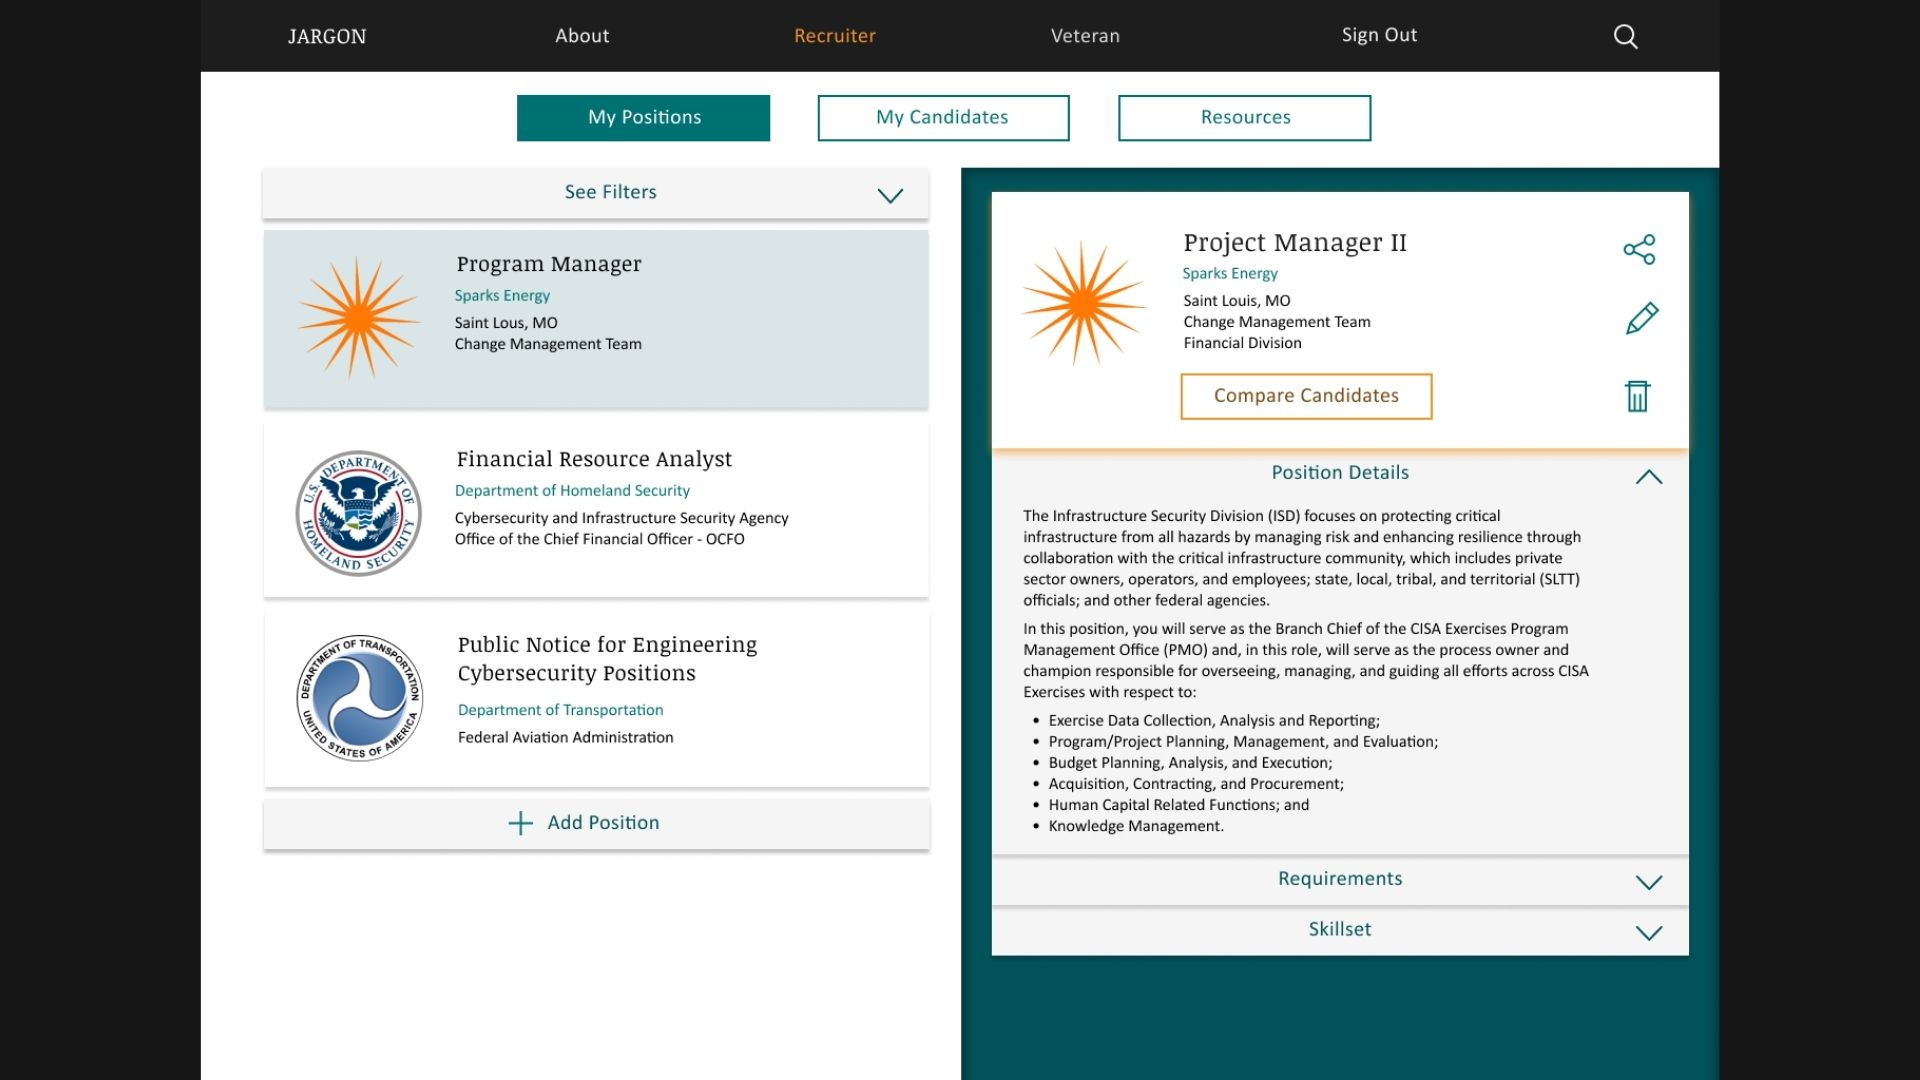Click the Department of Transportation seal
The width and height of the screenshot is (1920, 1080).
point(359,698)
